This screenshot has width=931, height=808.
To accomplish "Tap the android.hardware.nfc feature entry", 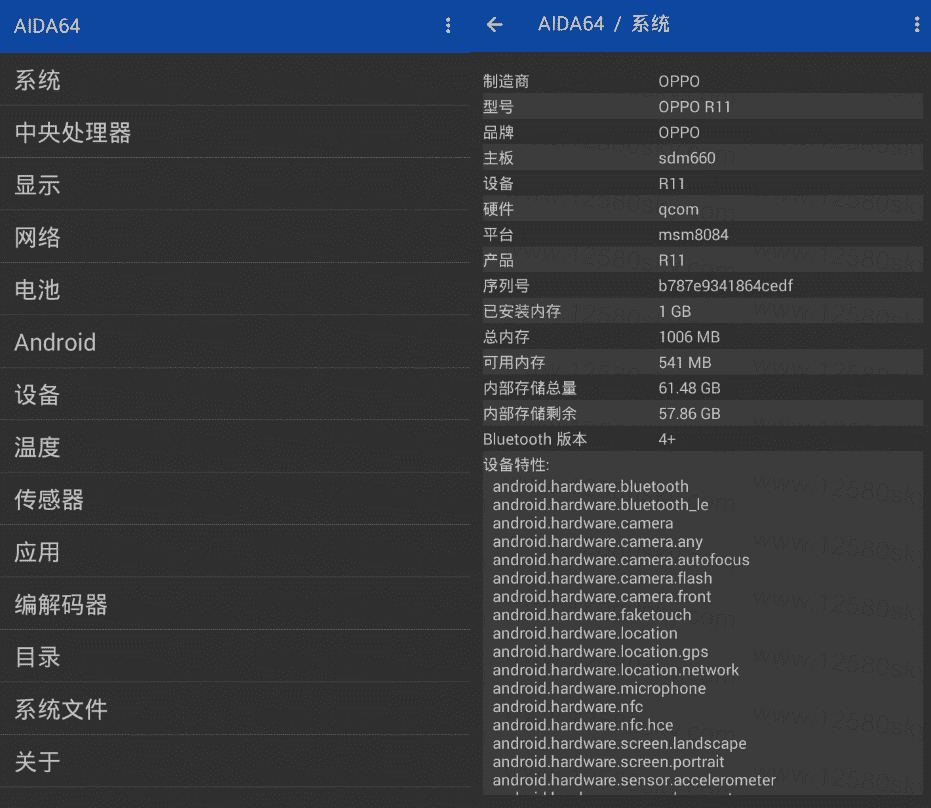I will pos(567,706).
